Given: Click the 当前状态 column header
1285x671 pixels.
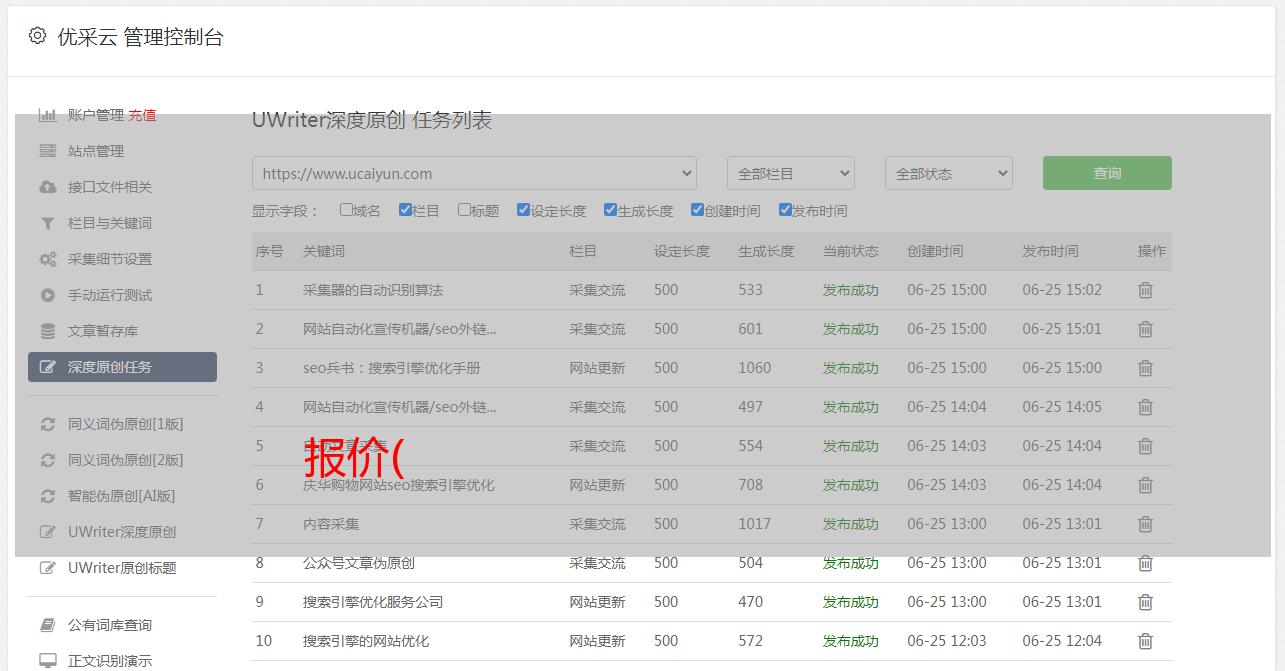Looking at the screenshot, I should click(851, 251).
